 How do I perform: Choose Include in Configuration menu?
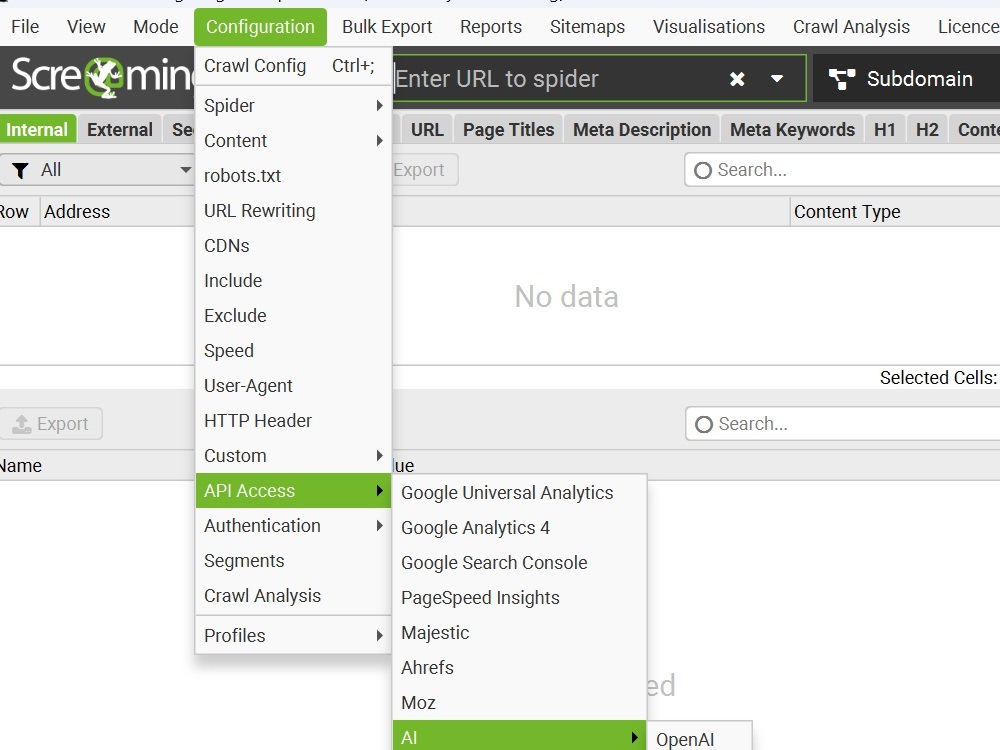293,281
